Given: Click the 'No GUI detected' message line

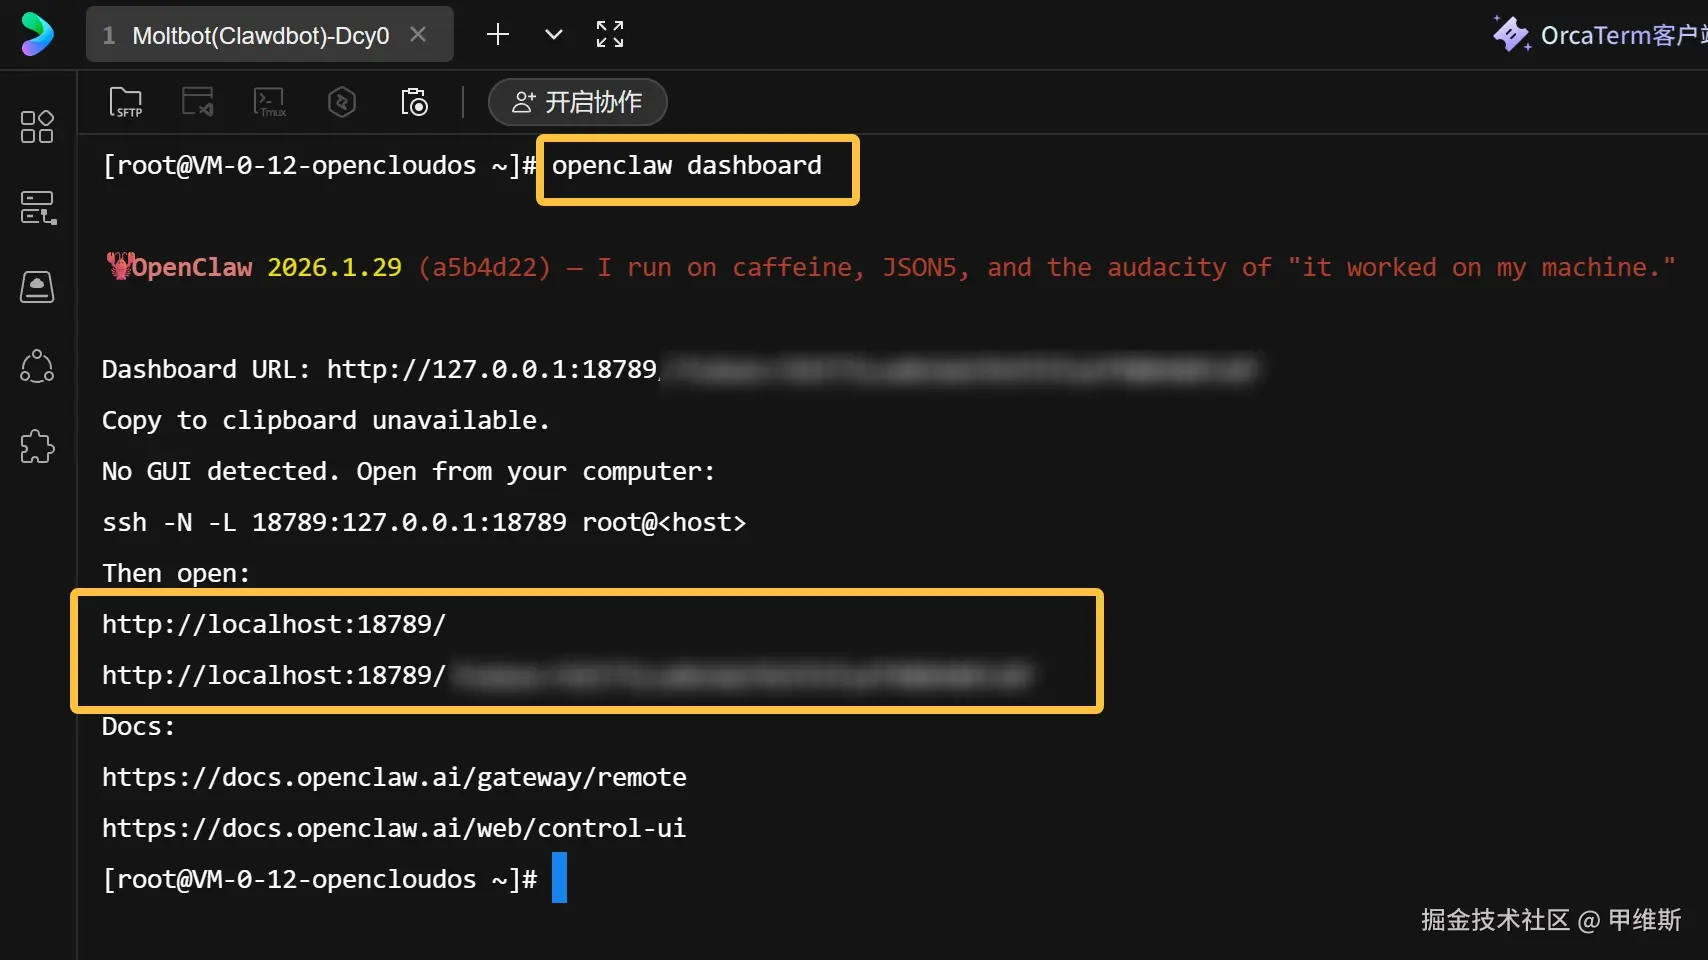Looking at the screenshot, I should [x=409, y=471].
